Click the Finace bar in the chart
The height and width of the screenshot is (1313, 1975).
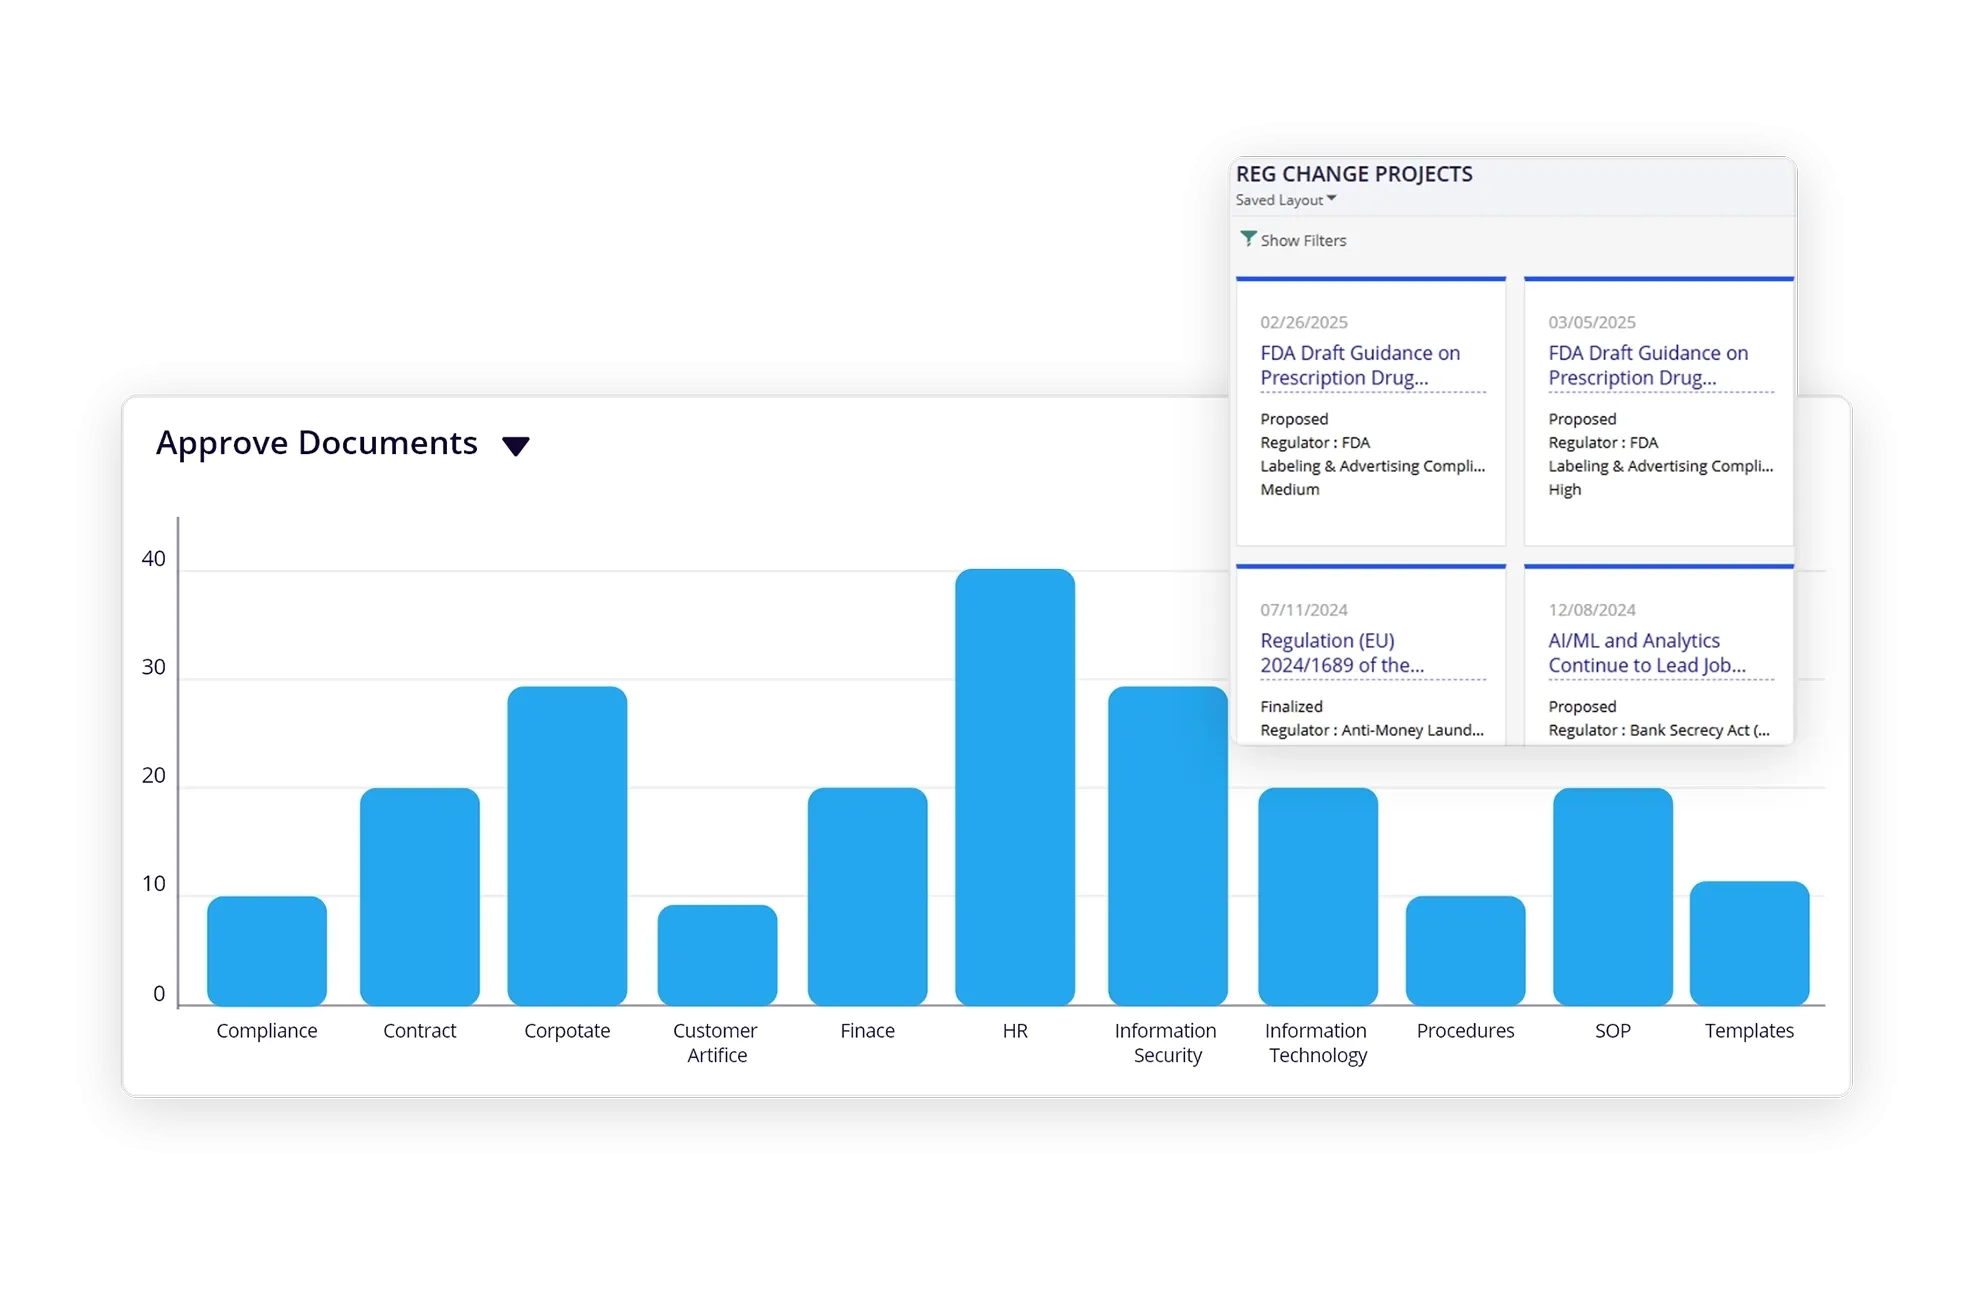point(867,896)
